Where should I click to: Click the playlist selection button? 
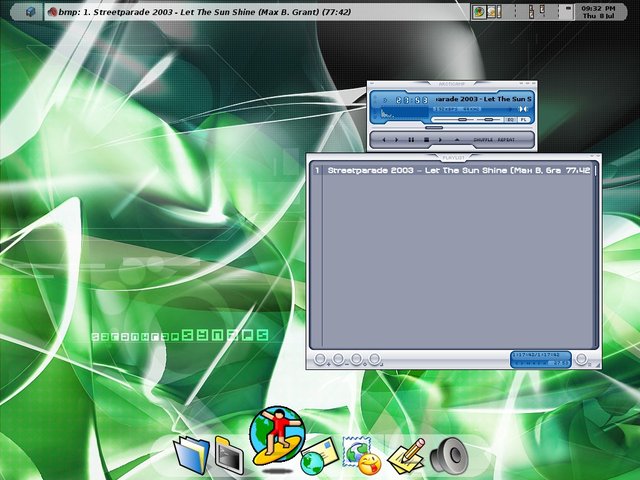tap(356, 359)
